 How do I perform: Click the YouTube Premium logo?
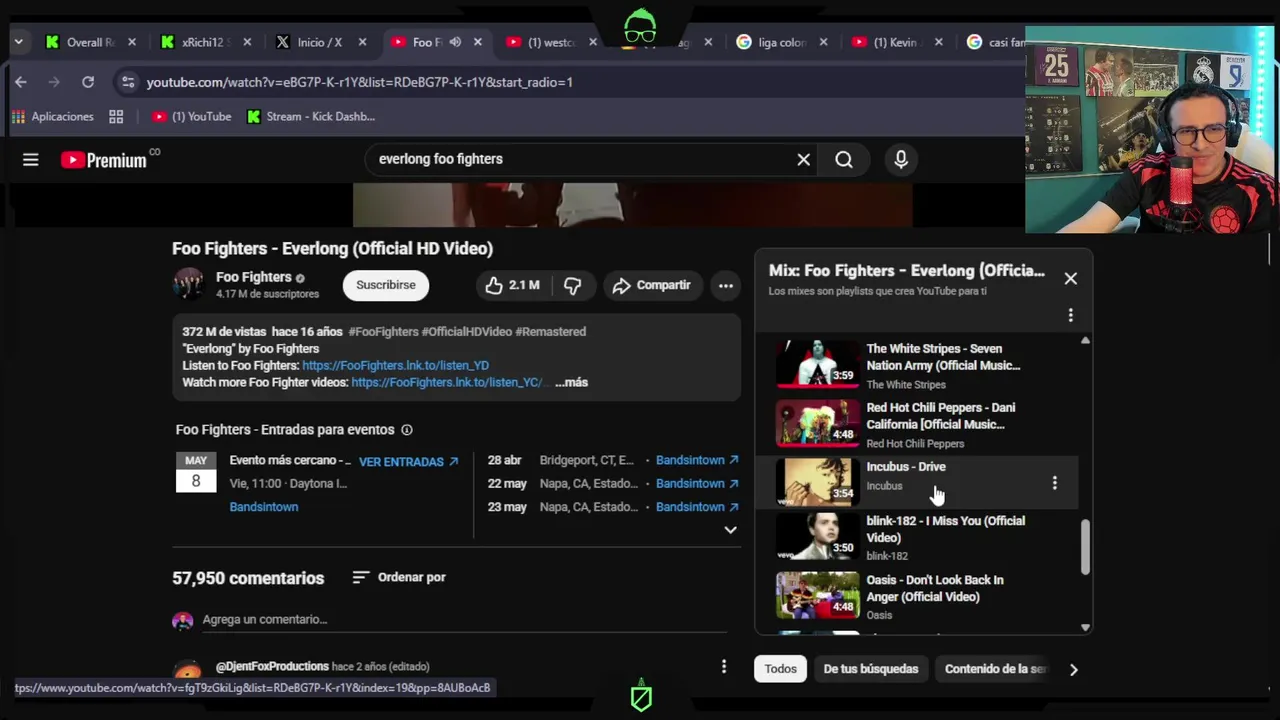104,160
